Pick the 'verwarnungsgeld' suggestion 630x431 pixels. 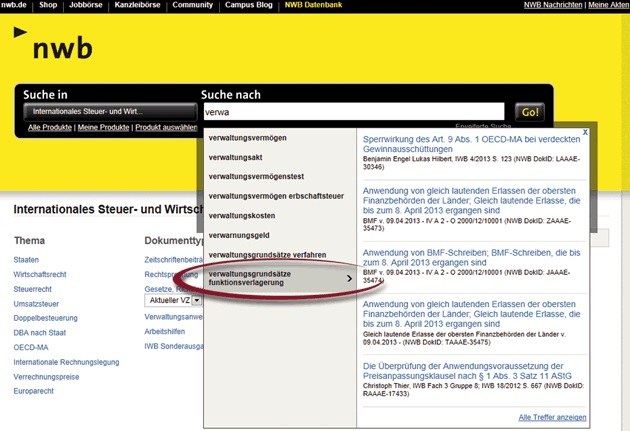(239, 235)
